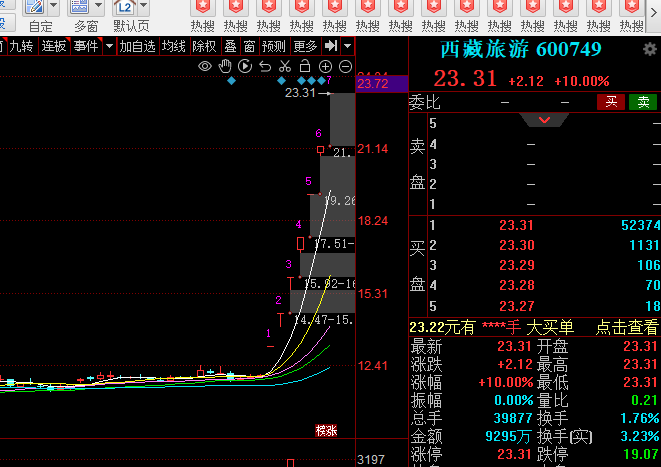The width and height of the screenshot is (661, 467).
Task: Select bid row 4 price 23.28
Action: pos(516,285)
